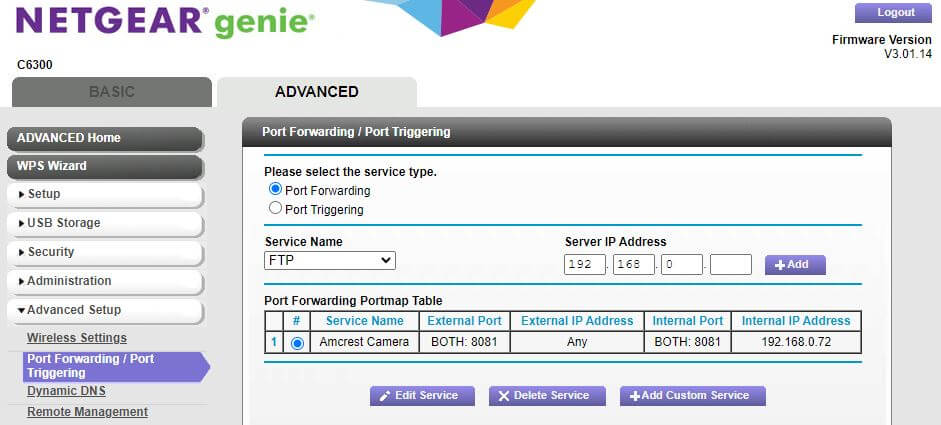This screenshot has width=941, height=425.
Task: Click the Logout button
Action: (x=895, y=13)
